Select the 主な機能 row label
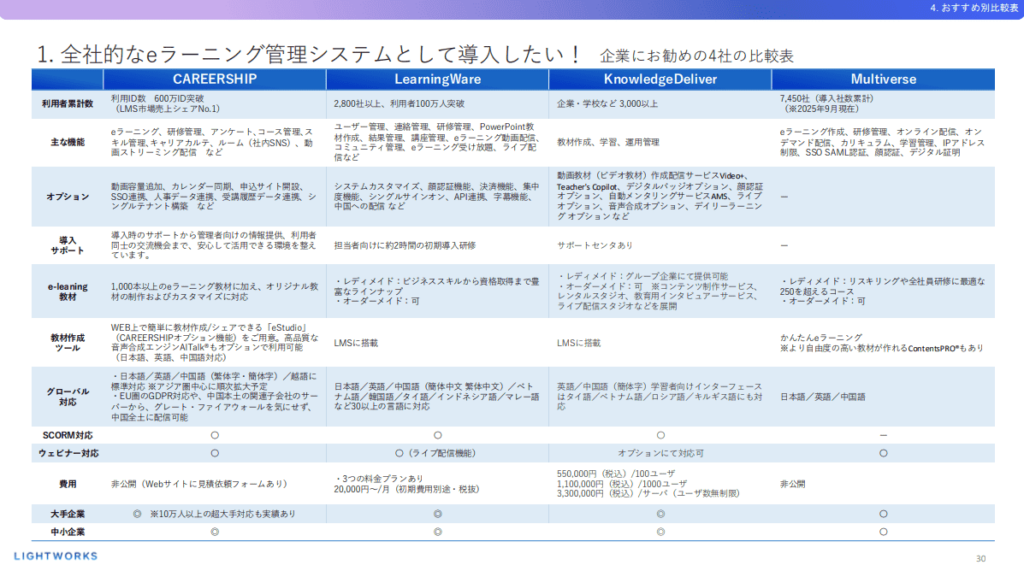The height and width of the screenshot is (571, 1024). (67, 142)
